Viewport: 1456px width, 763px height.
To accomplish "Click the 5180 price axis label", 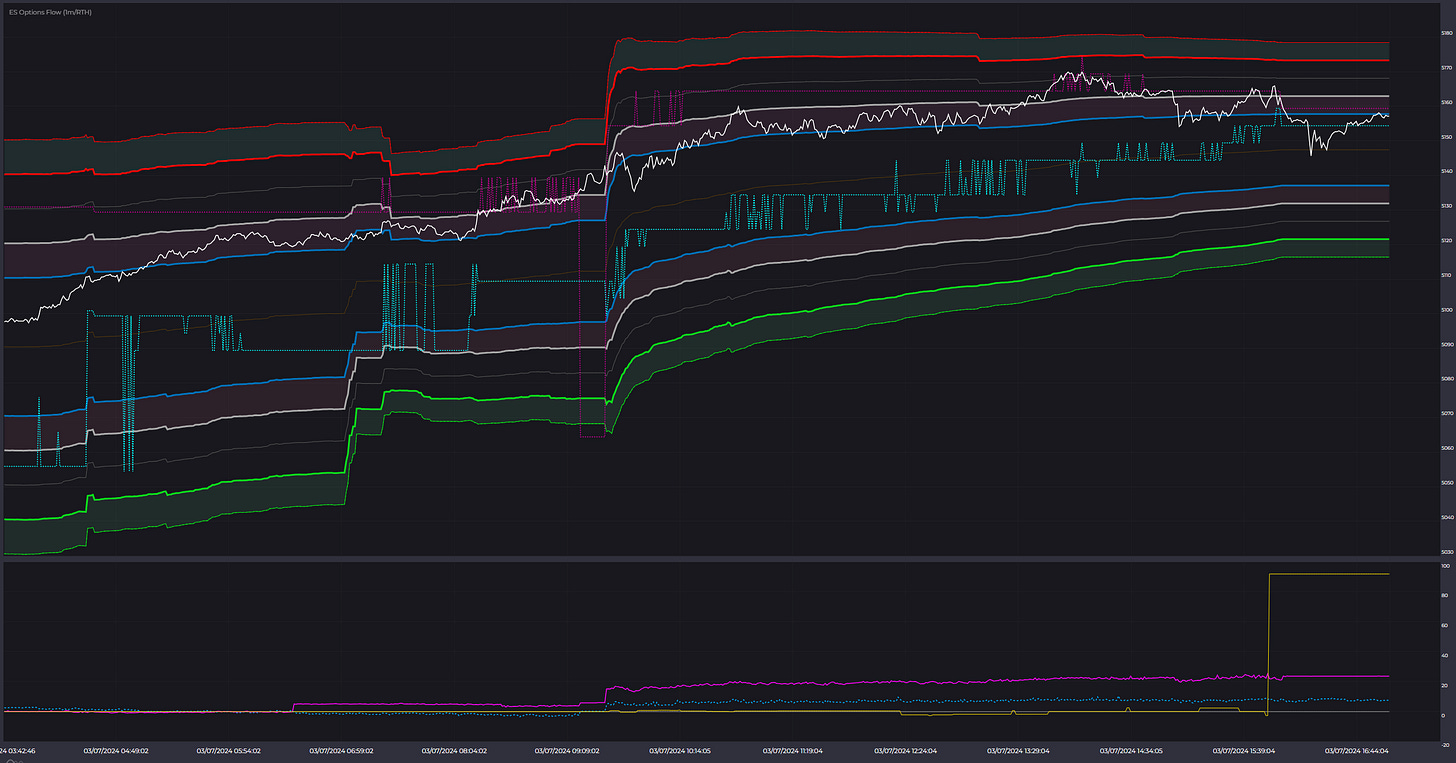I will [x=1447, y=33].
